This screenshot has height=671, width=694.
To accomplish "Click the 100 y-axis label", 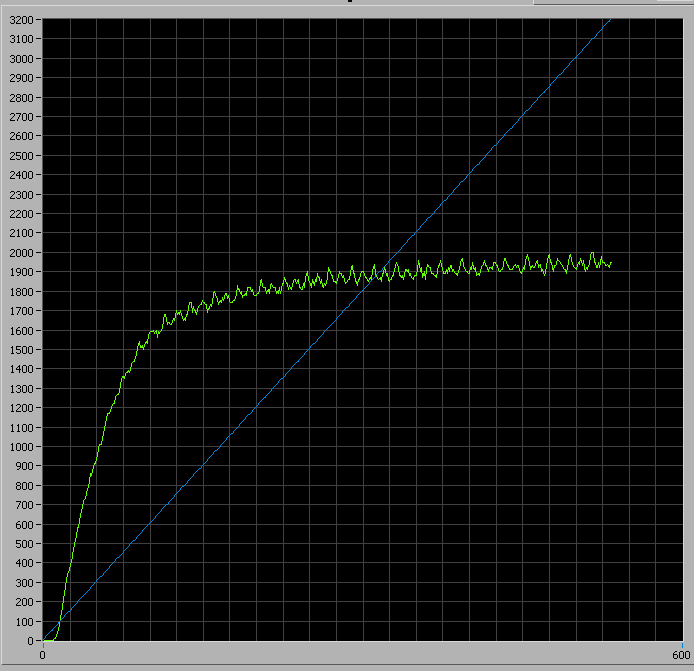I will (x=24, y=622).
